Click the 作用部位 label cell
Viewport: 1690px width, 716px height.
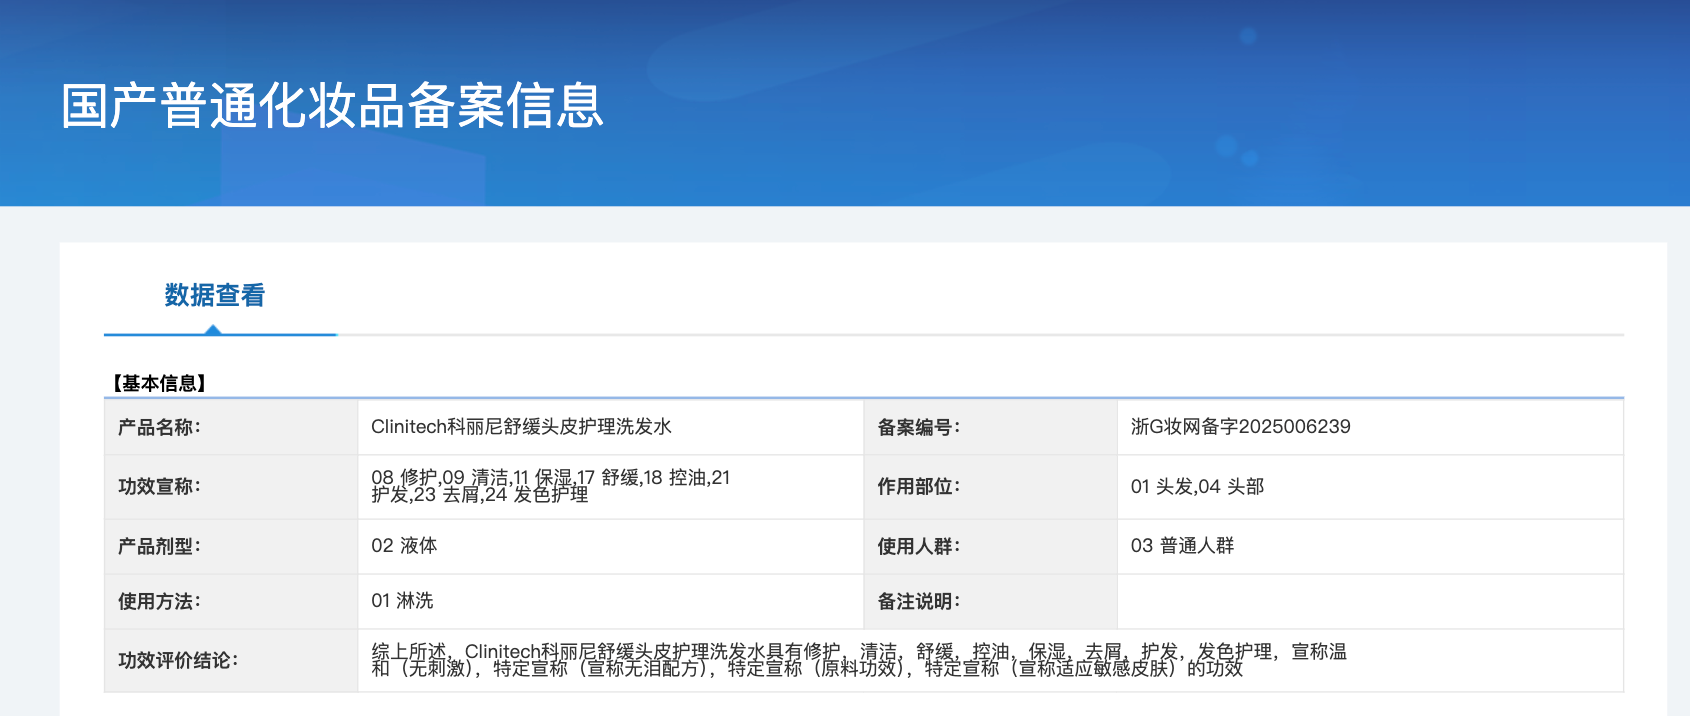click(990, 487)
